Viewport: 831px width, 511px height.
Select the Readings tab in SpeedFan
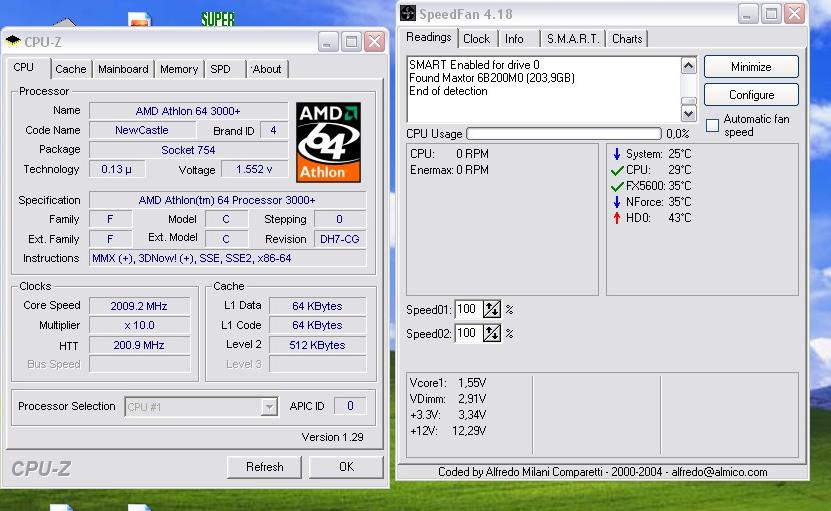coord(429,37)
